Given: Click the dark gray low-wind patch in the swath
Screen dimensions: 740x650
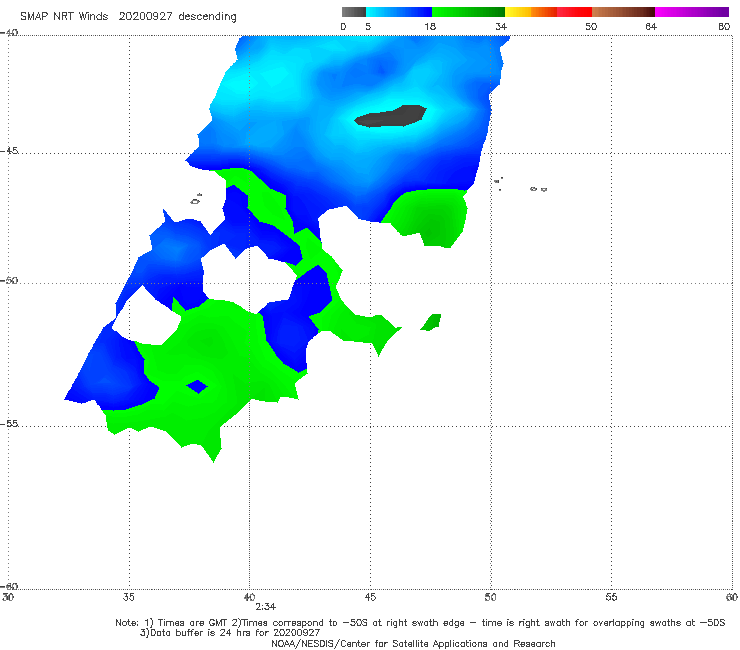Looking at the screenshot, I should click(391, 116).
